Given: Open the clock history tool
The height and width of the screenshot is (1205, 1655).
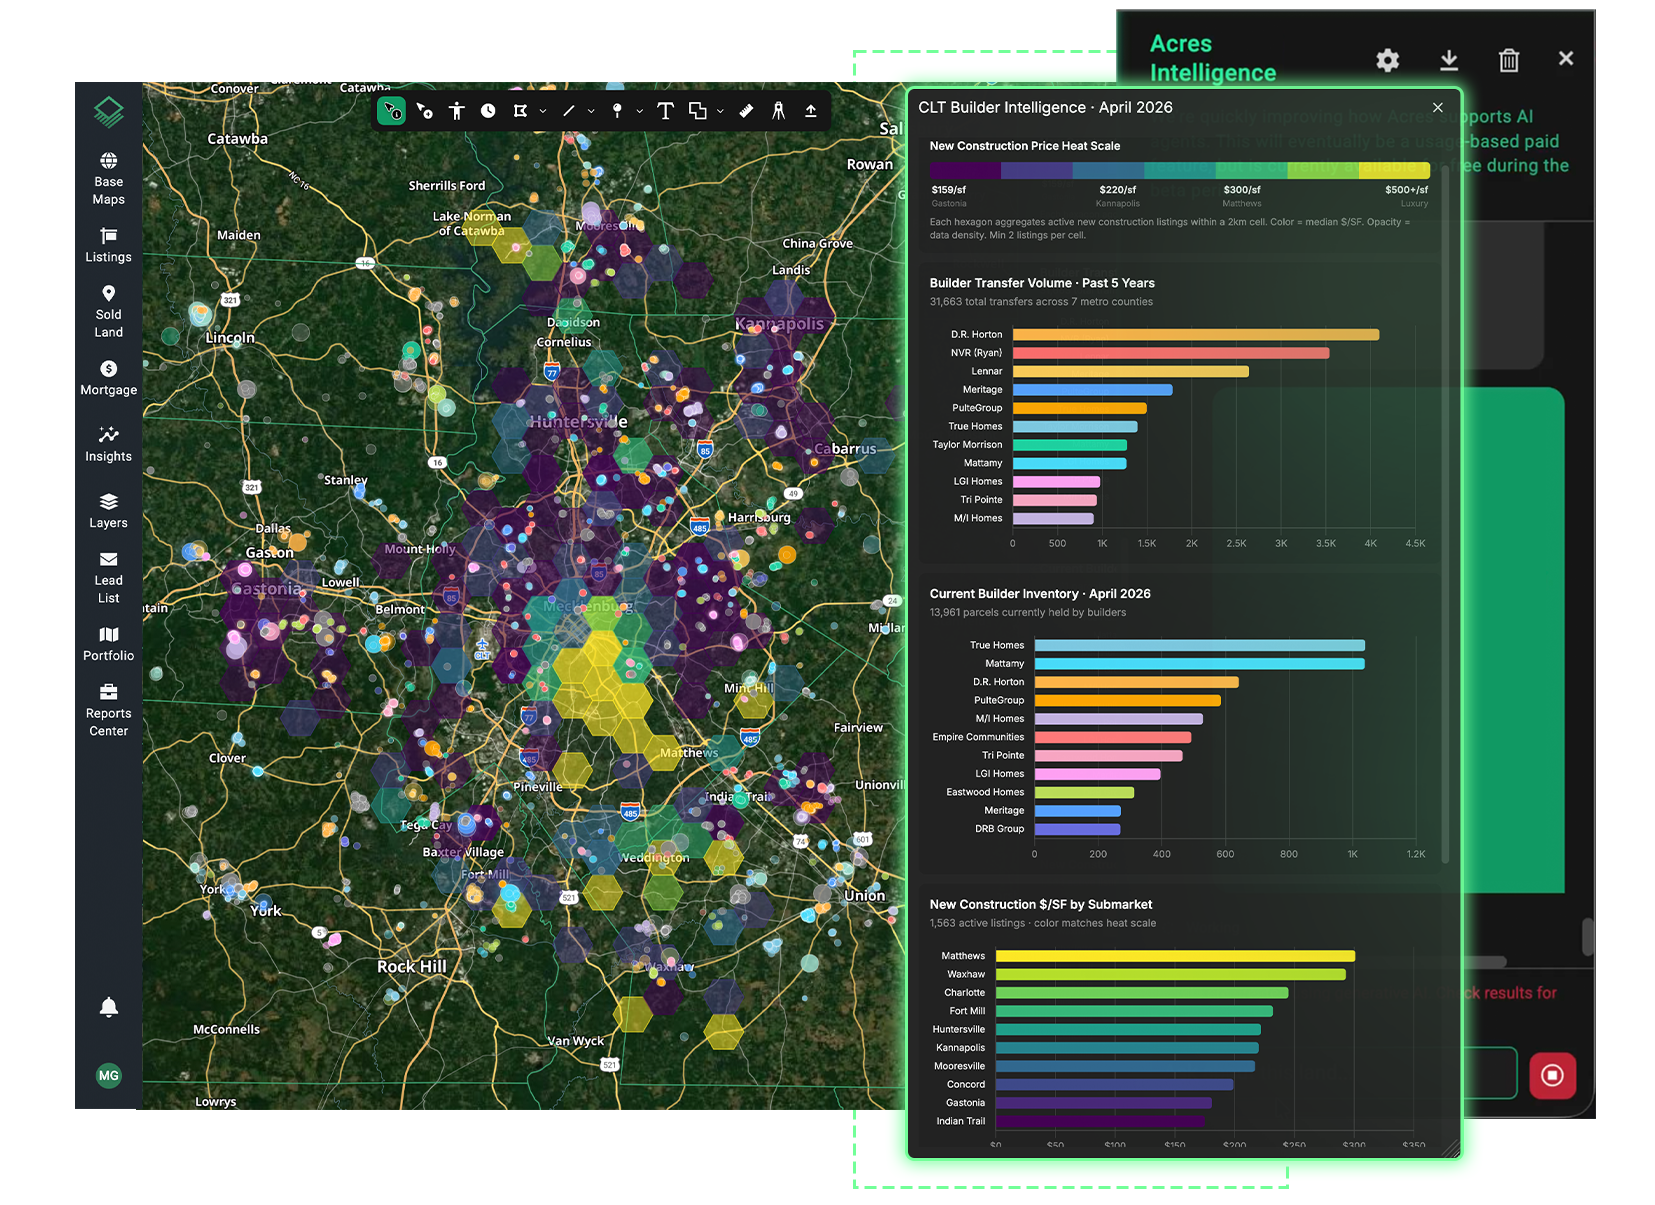Looking at the screenshot, I should tap(488, 111).
